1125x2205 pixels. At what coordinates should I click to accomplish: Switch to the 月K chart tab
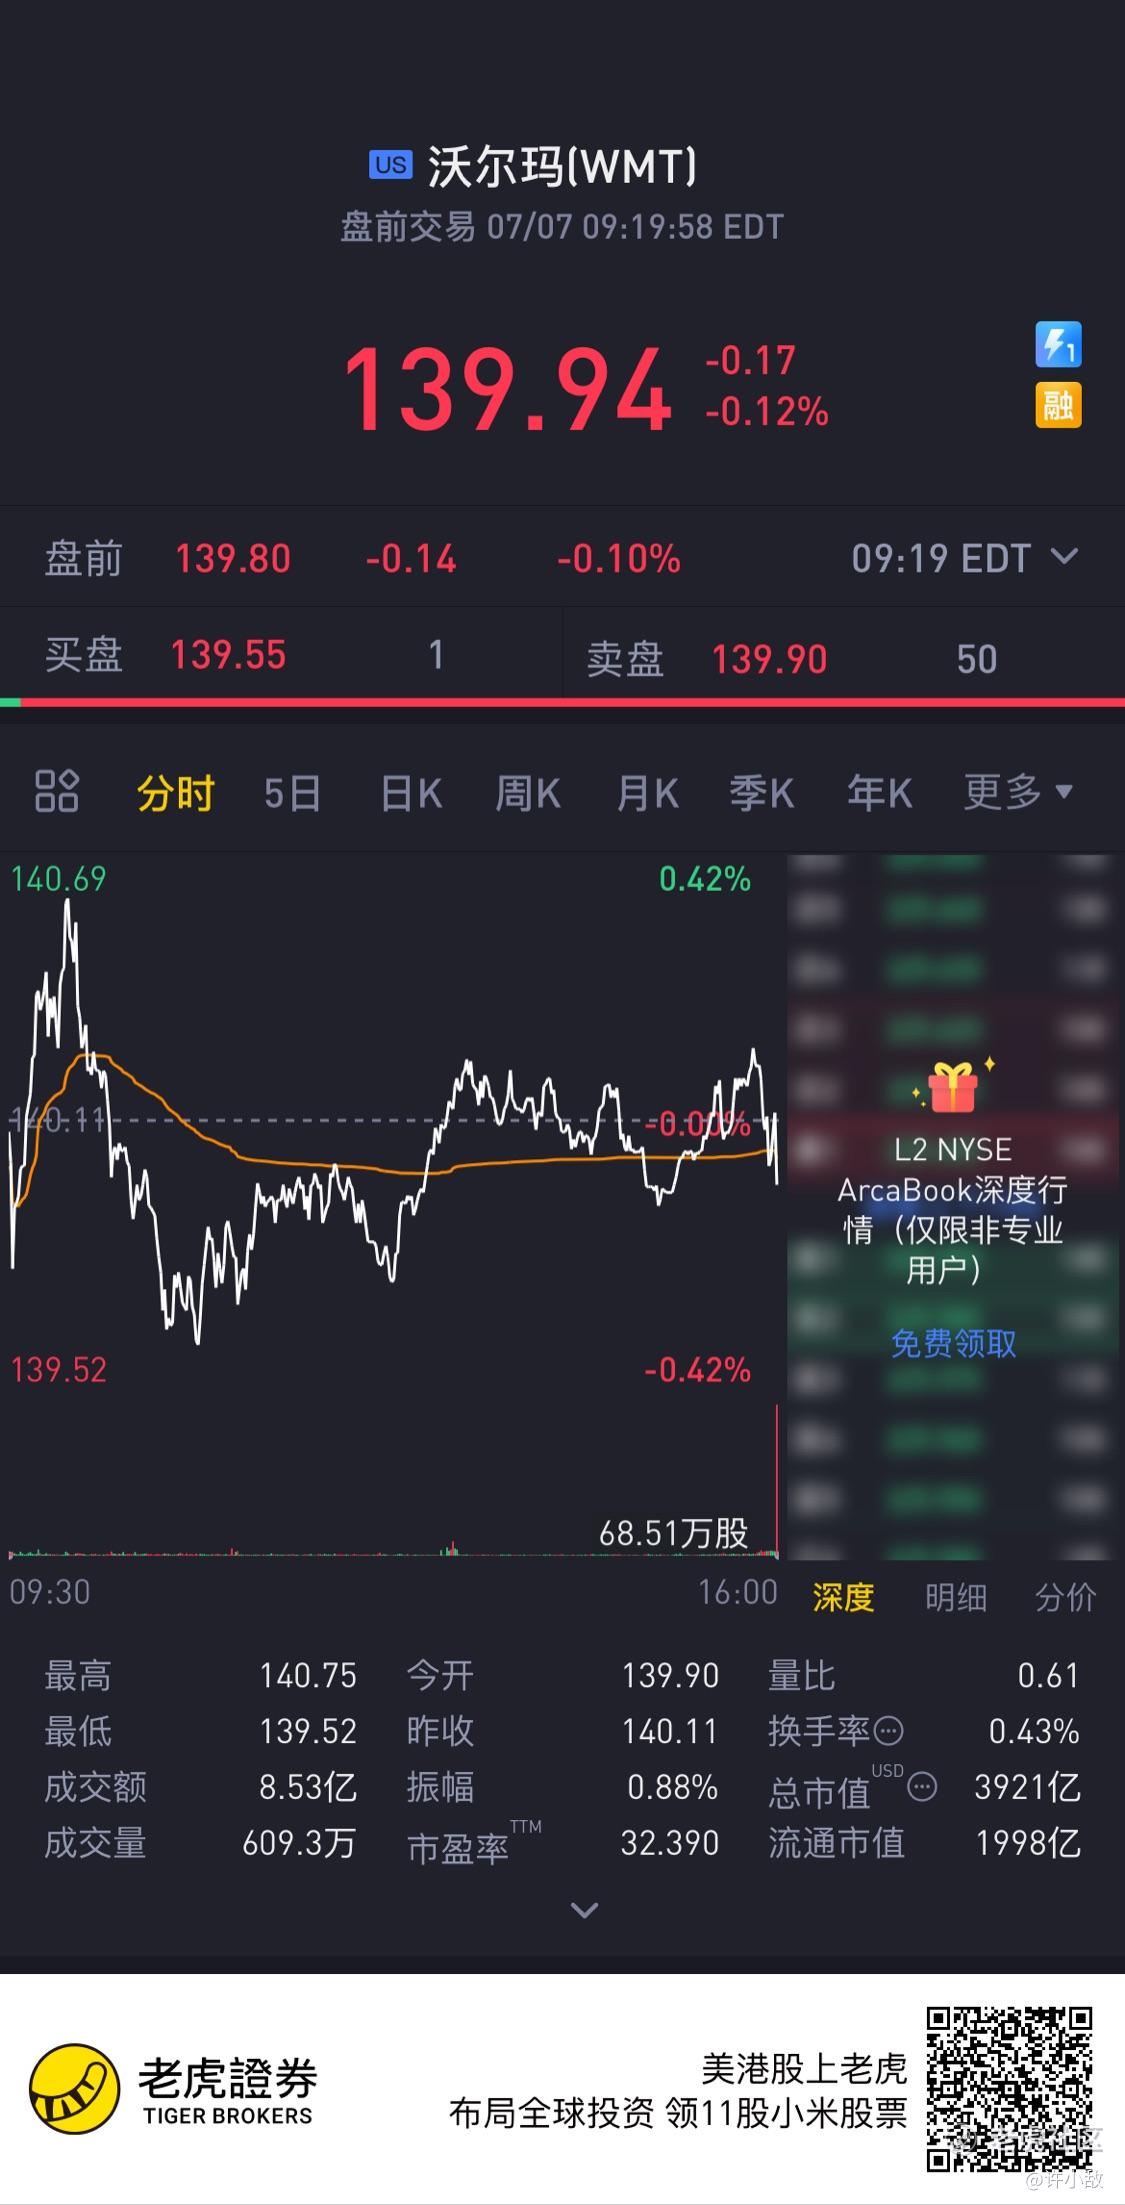click(648, 793)
